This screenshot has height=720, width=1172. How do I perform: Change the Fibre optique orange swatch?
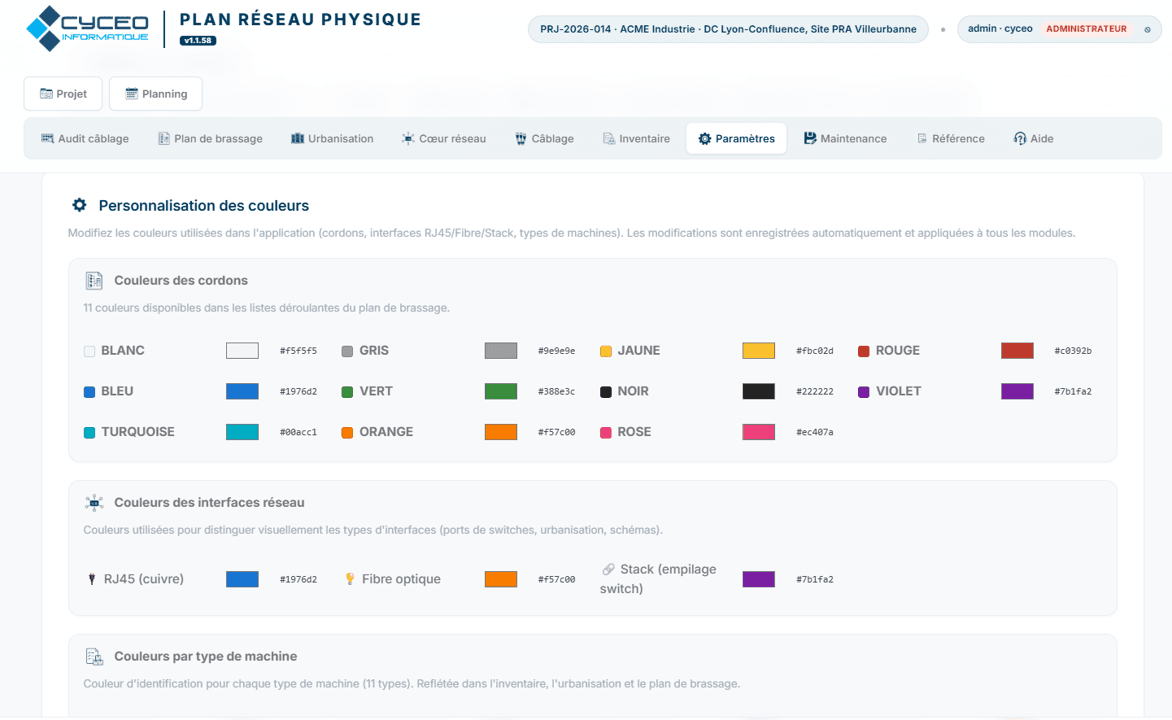click(x=501, y=579)
